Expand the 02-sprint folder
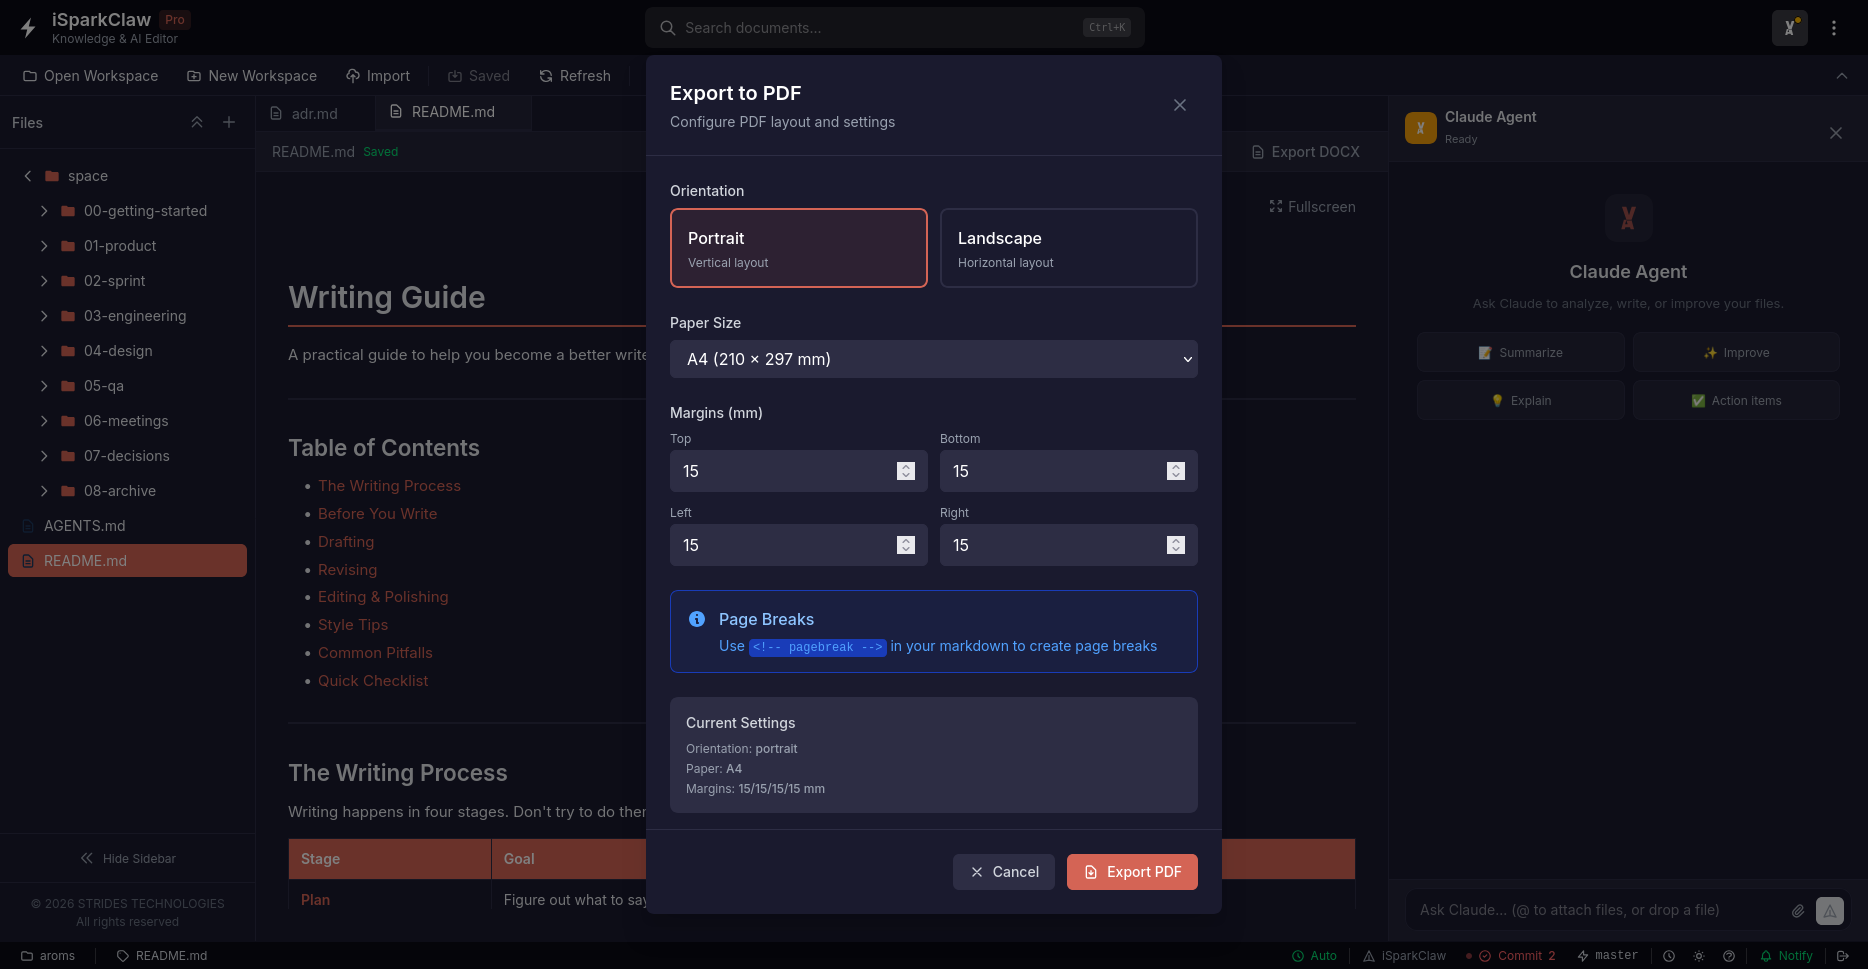Image resolution: width=1868 pixels, height=969 pixels. click(44, 281)
